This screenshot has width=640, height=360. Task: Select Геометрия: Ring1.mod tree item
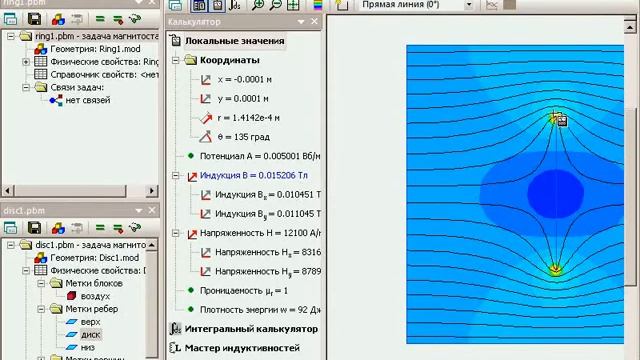pos(95,49)
